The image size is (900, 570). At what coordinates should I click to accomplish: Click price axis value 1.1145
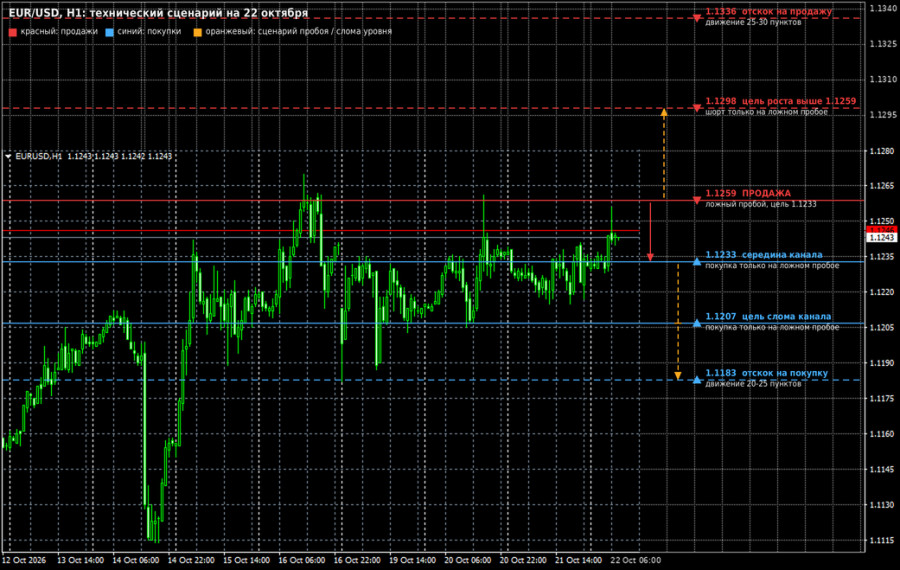click(x=882, y=470)
